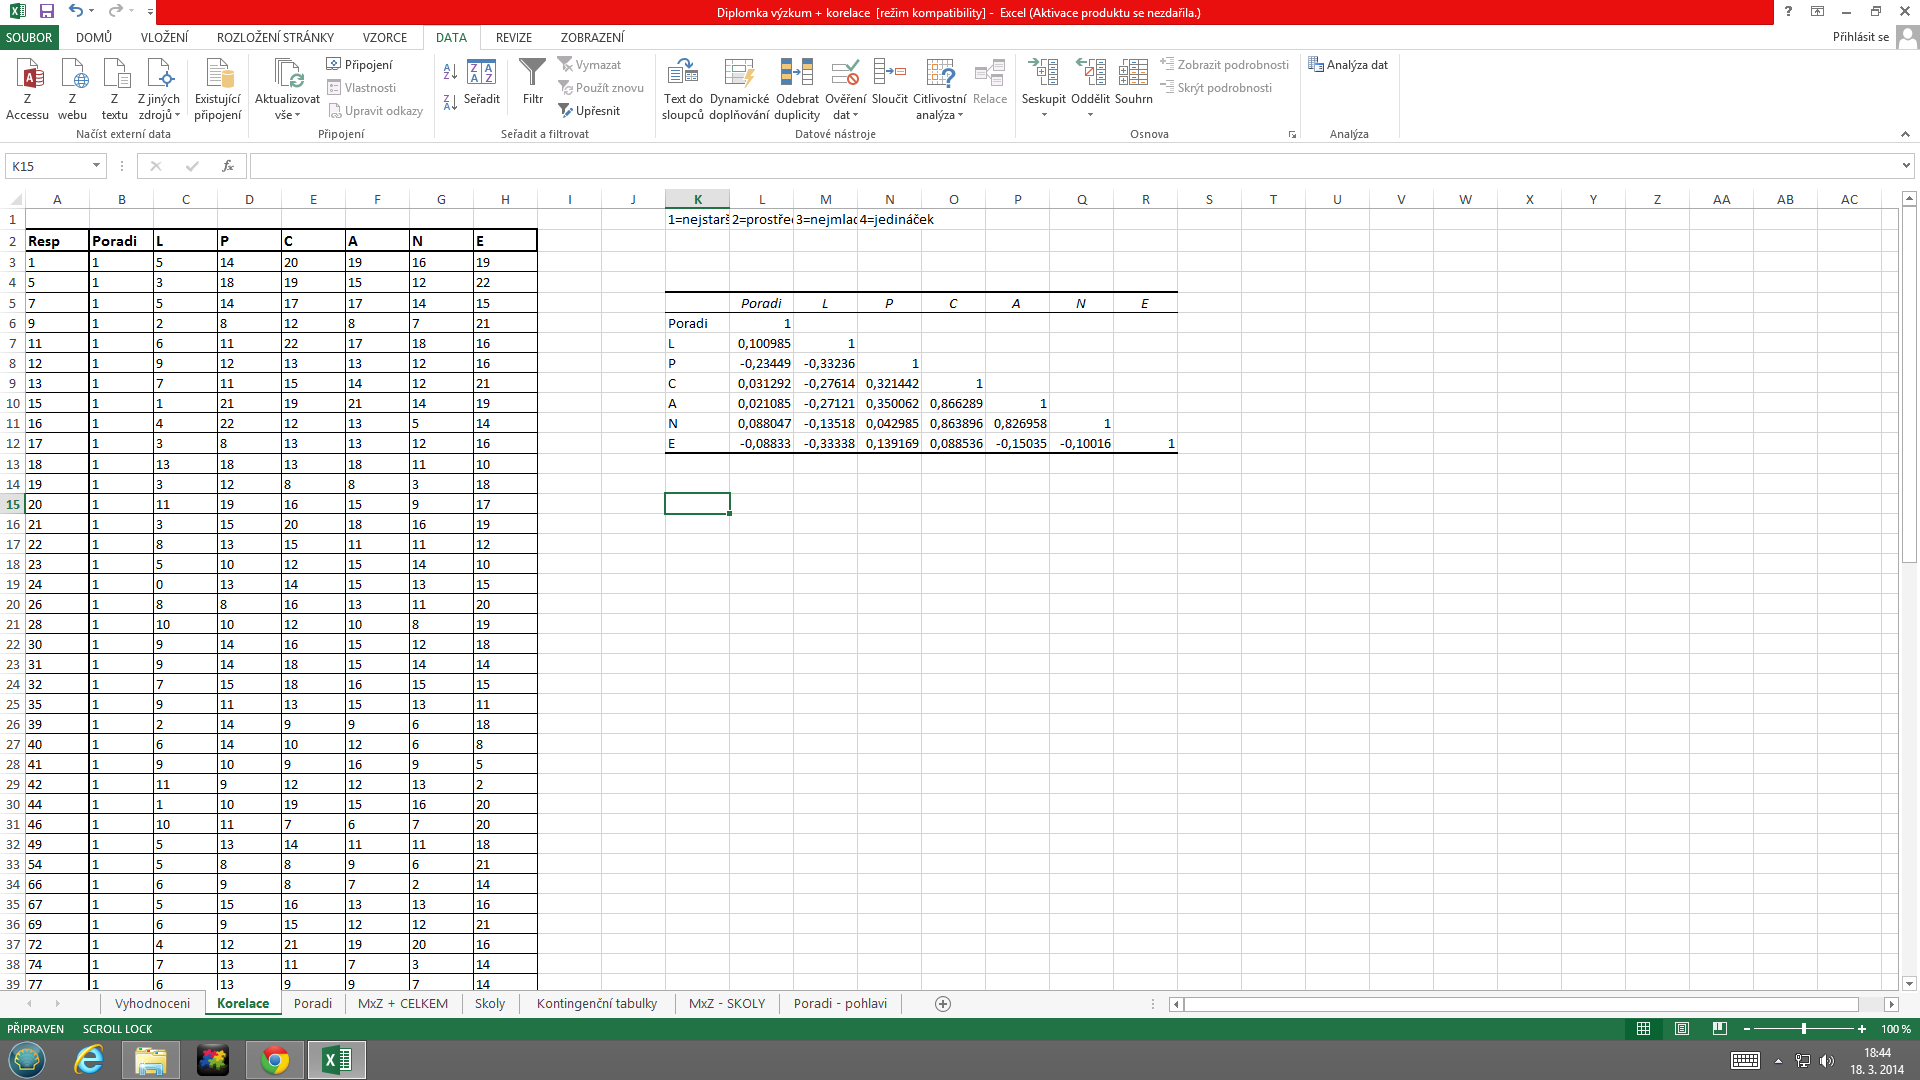Viewport: 1920px width, 1080px height.
Task: Switch to Normal view
Action: point(1643,1029)
